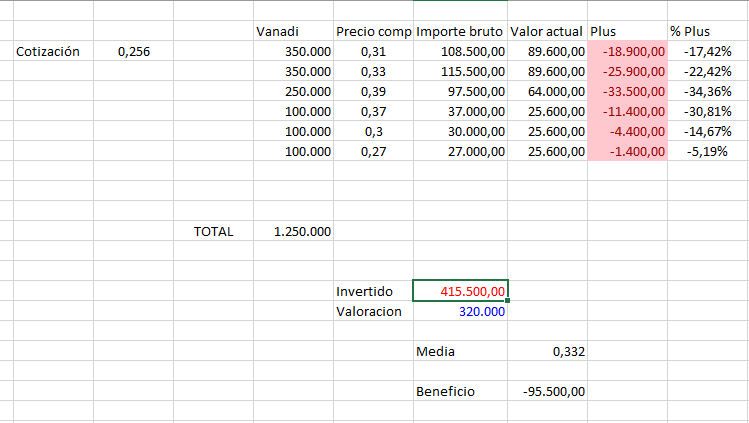The image size is (749, 423).
Task: Select the pink cell showing -18.900,00
Action: 627,51
